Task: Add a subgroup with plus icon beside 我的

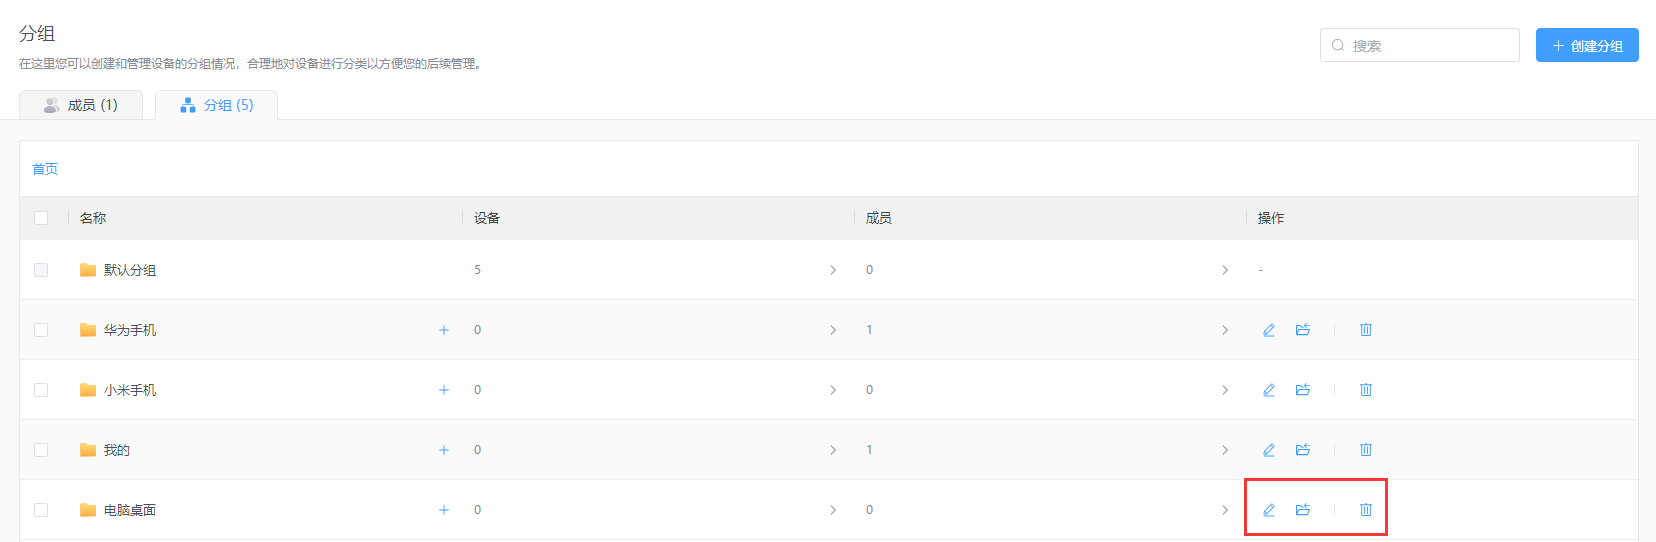Action: pos(444,450)
